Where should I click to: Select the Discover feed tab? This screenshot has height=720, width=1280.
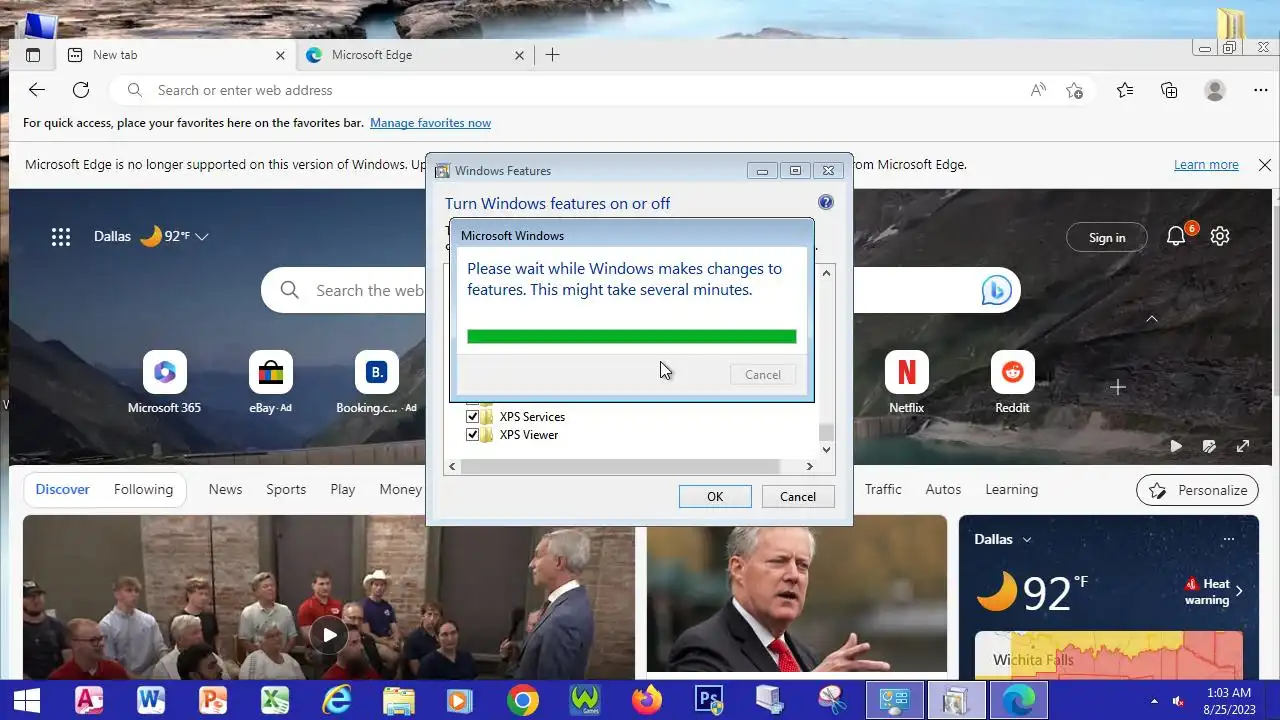(x=62, y=489)
